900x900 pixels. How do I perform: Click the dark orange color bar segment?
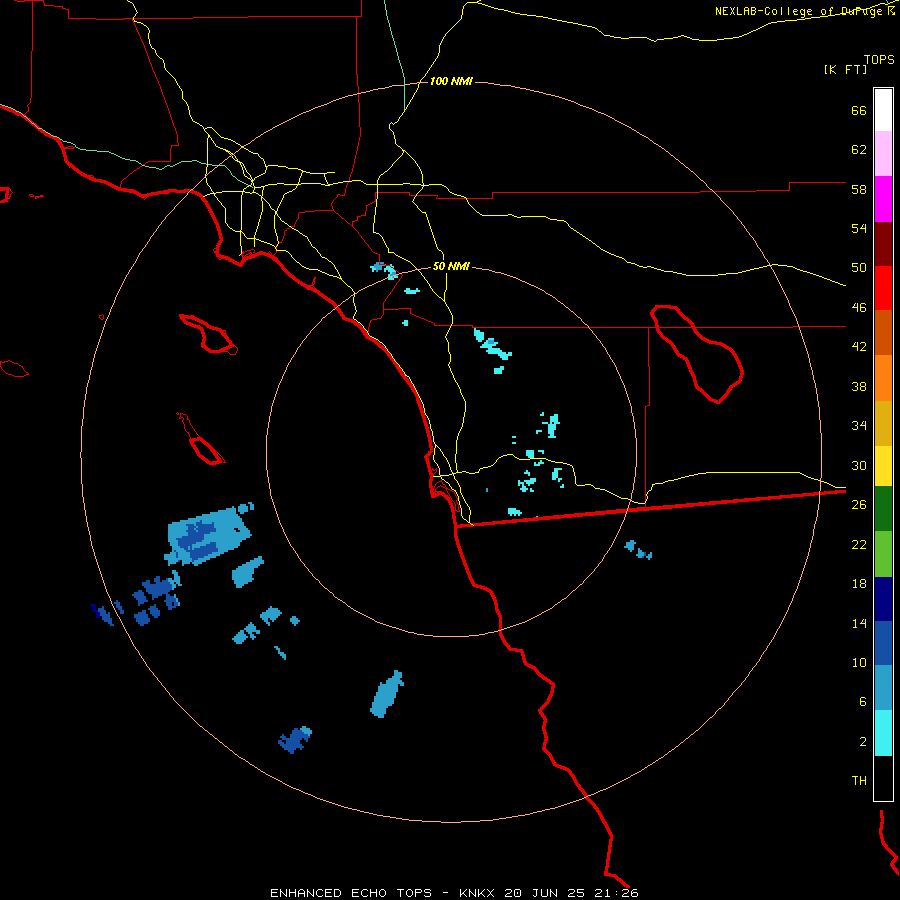pyautogui.click(x=883, y=333)
